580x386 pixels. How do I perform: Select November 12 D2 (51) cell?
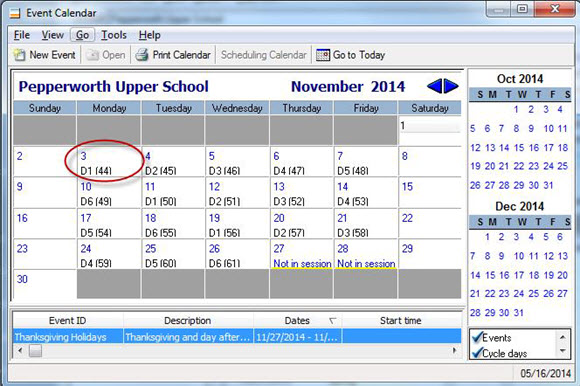tap(237, 193)
